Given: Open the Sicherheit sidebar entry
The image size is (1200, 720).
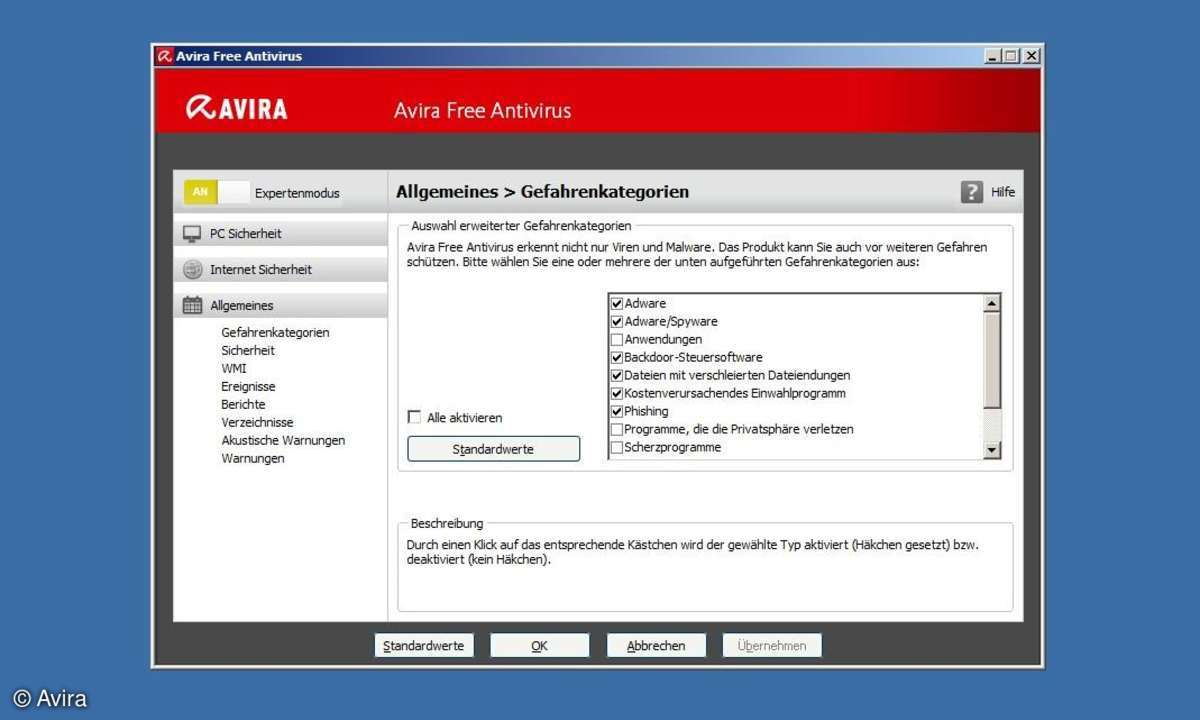Looking at the screenshot, I should [248, 350].
